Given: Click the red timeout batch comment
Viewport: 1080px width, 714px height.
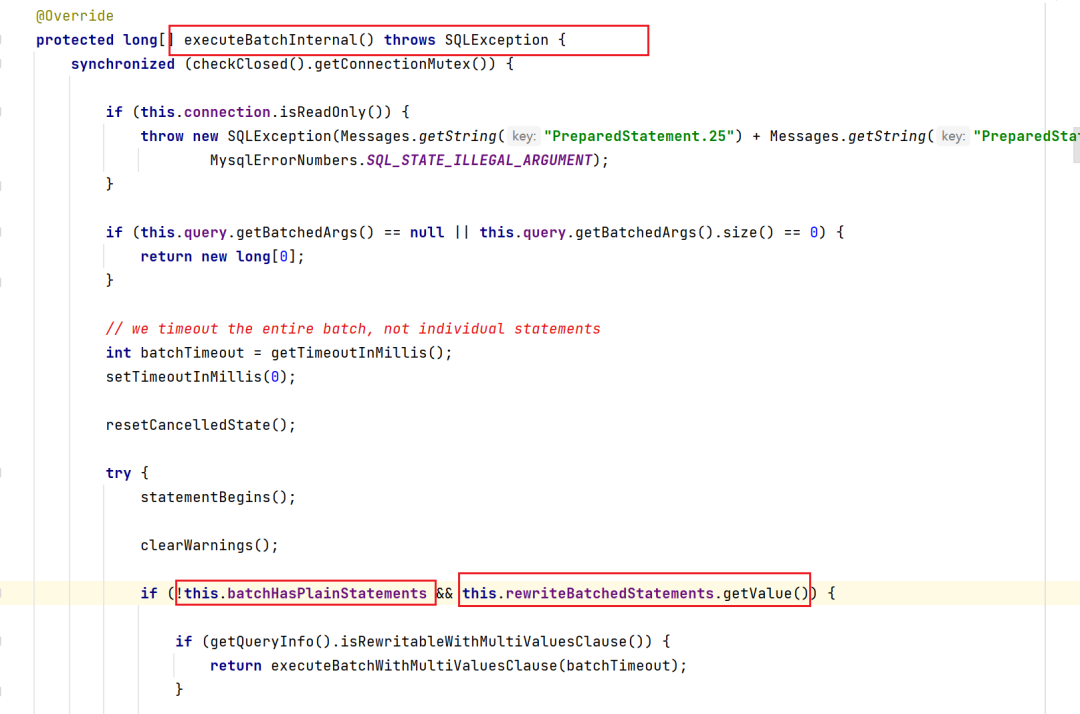Looking at the screenshot, I should (353, 329).
